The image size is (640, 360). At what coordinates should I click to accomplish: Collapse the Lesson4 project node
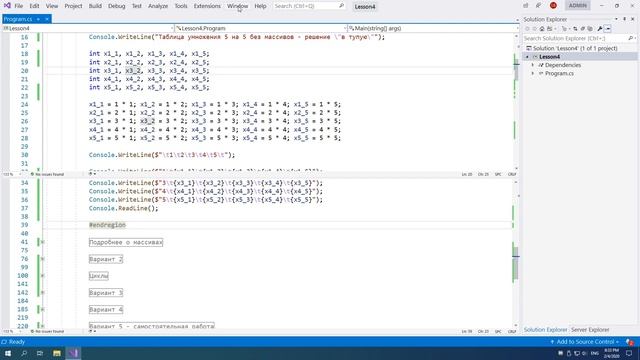(x=527, y=57)
